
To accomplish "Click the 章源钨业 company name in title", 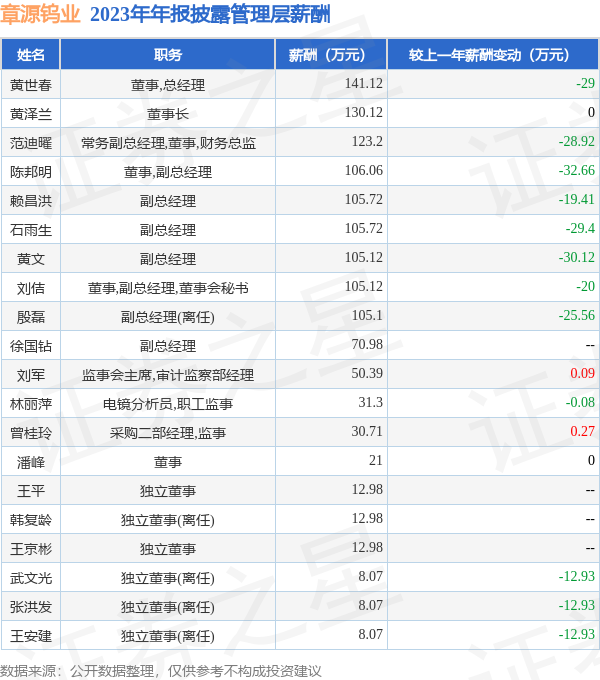I will [40, 14].
